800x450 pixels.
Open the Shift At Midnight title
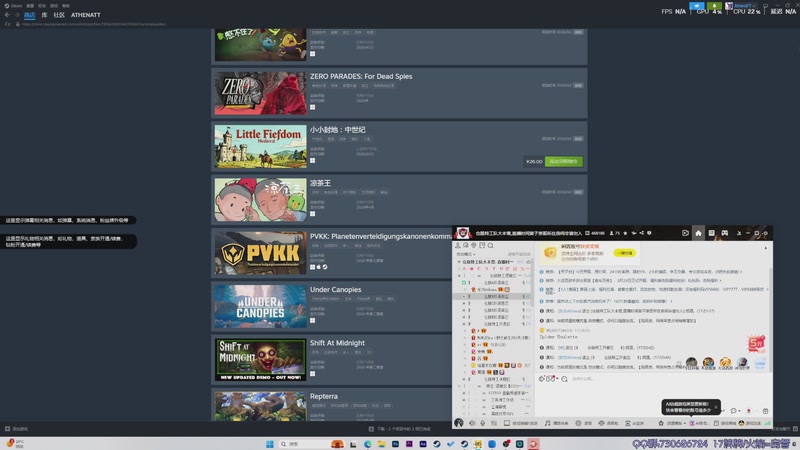(337, 343)
